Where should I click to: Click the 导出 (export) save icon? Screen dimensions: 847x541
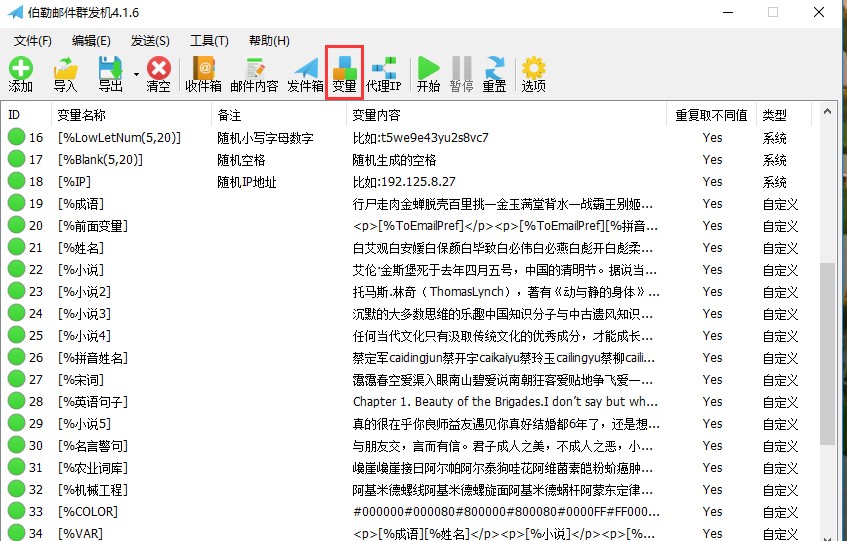(x=111, y=74)
